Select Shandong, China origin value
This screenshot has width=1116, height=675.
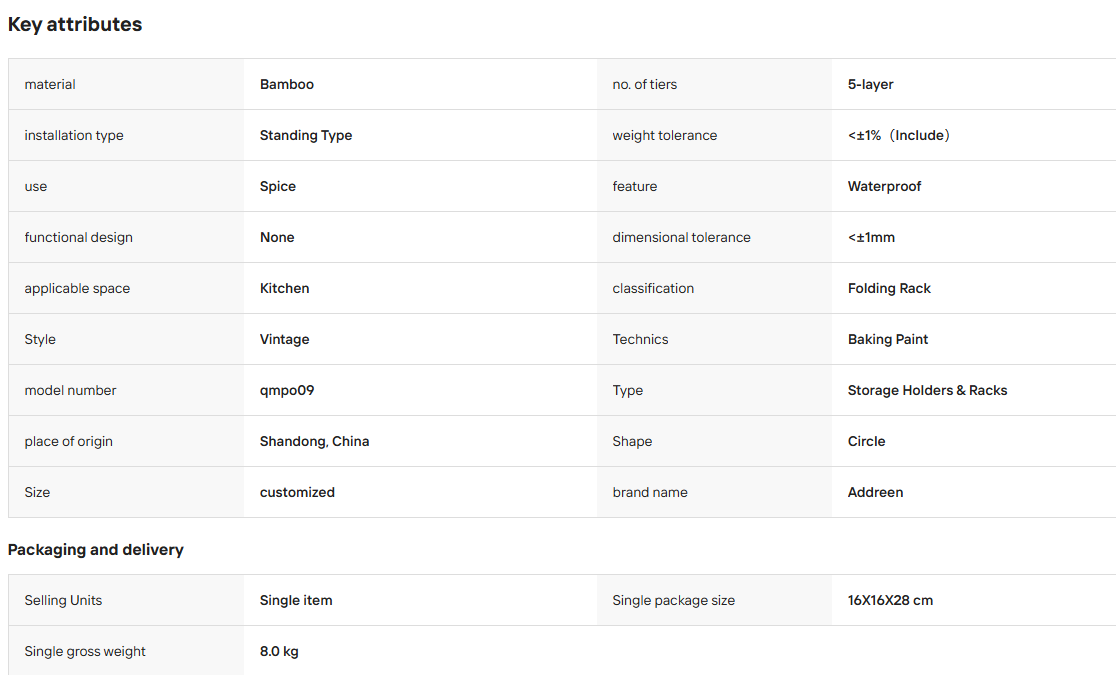(x=315, y=441)
